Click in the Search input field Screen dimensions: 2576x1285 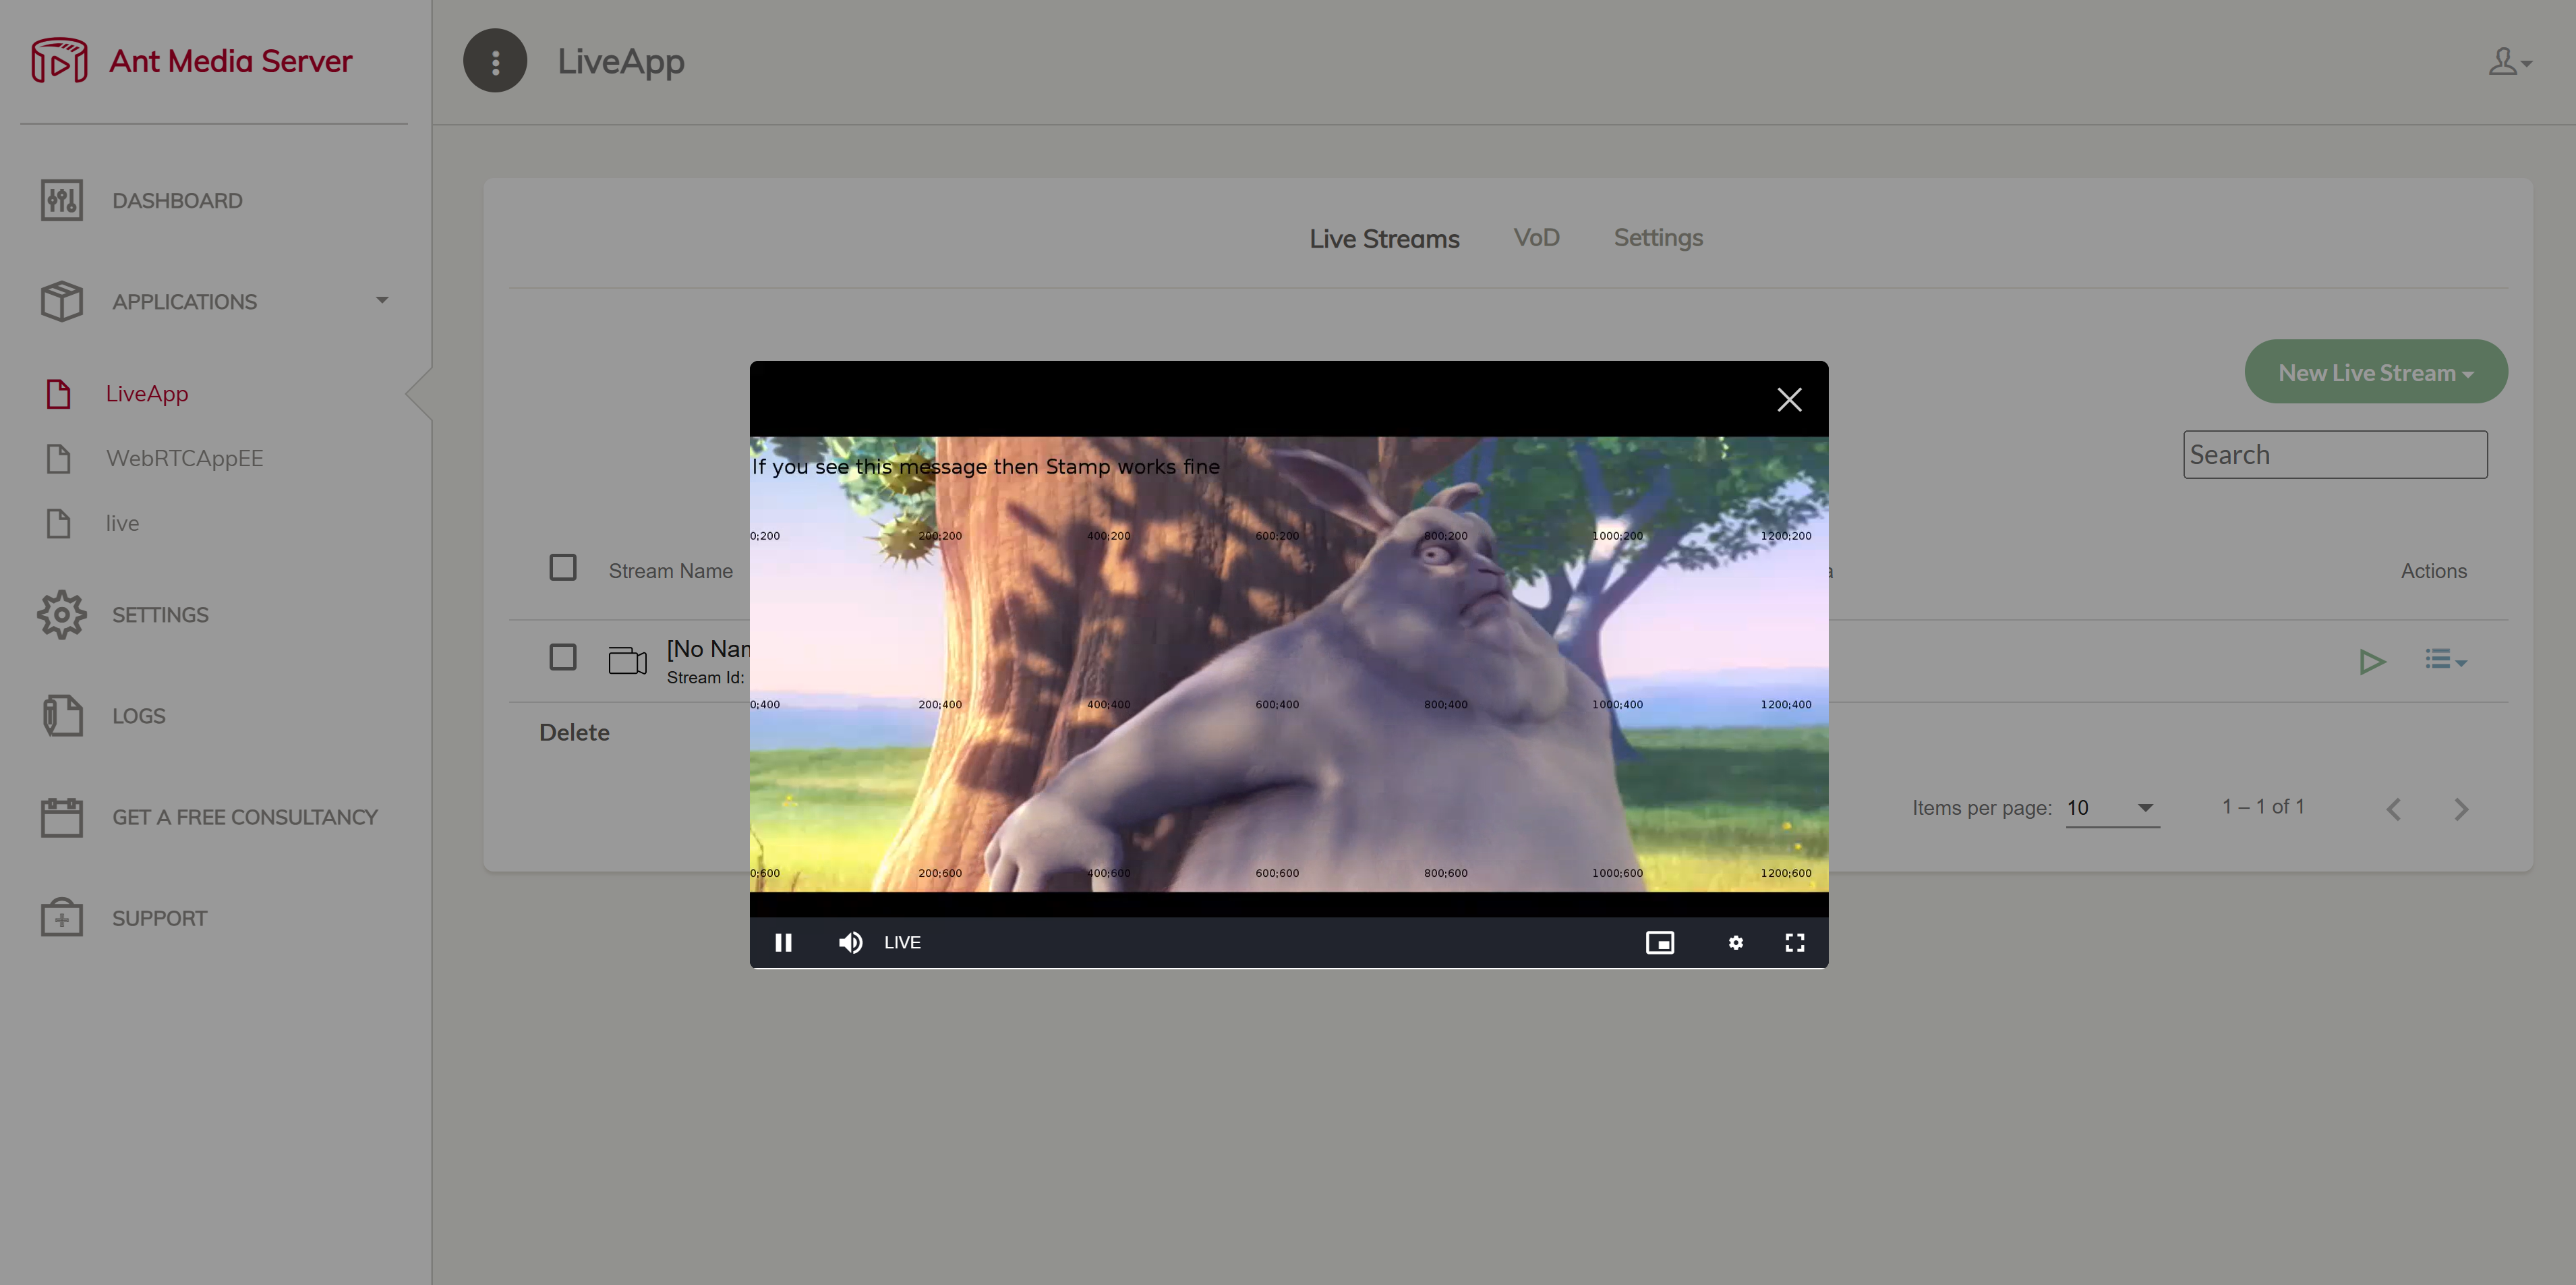[x=2336, y=455]
